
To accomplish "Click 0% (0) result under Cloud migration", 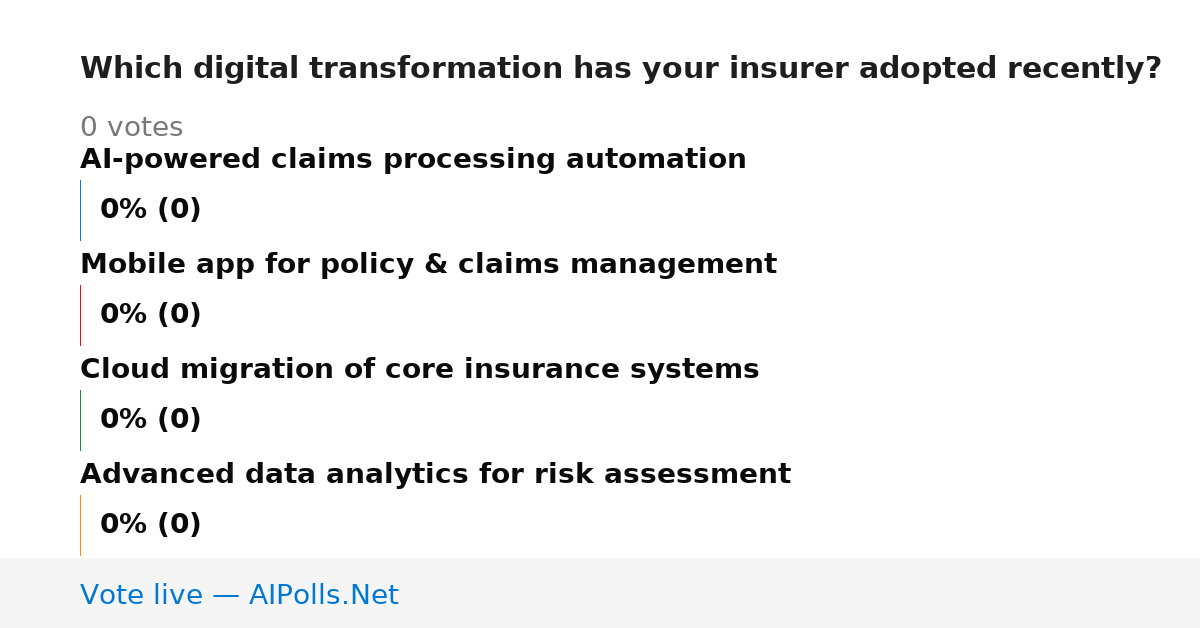I will click(x=150, y=420).
